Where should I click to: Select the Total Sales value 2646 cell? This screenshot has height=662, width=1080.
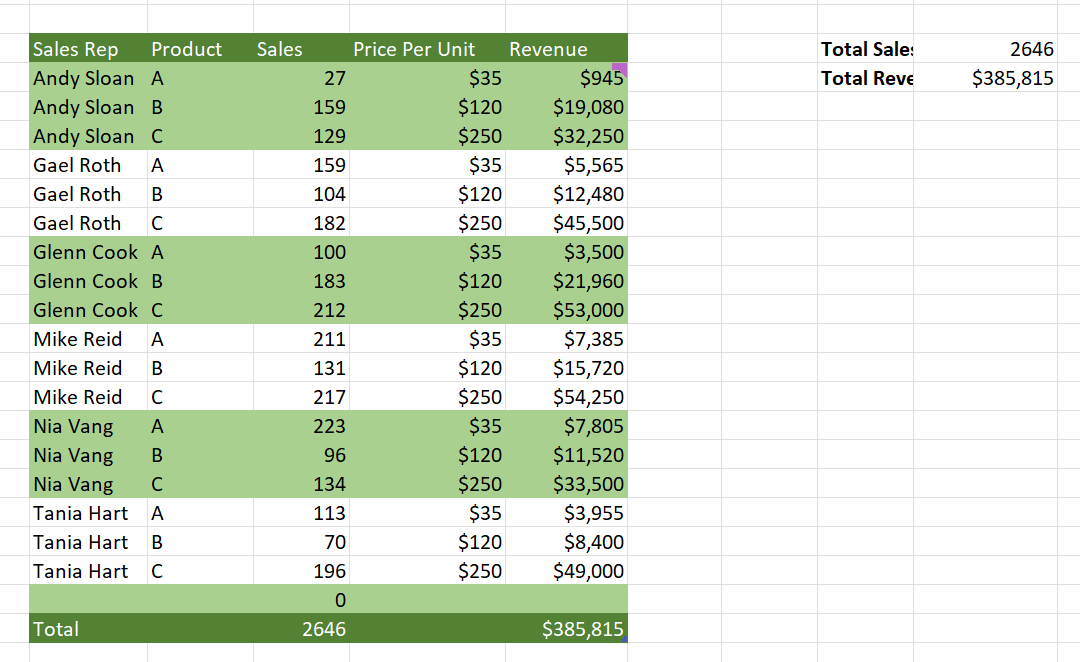pyautogui.click(x=985, y=49)
